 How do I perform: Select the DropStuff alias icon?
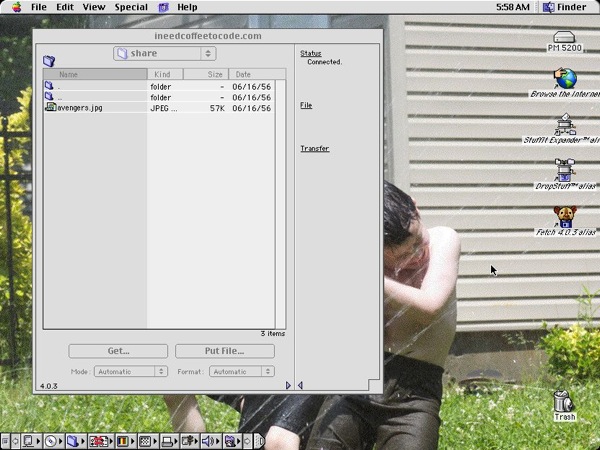click(x=565, y=170)
